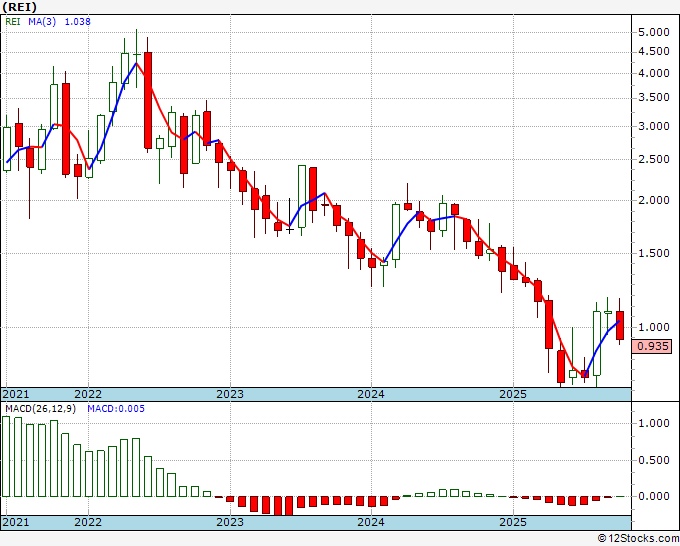Click the 2023 marker on price timeline

(x=230, y=394)
